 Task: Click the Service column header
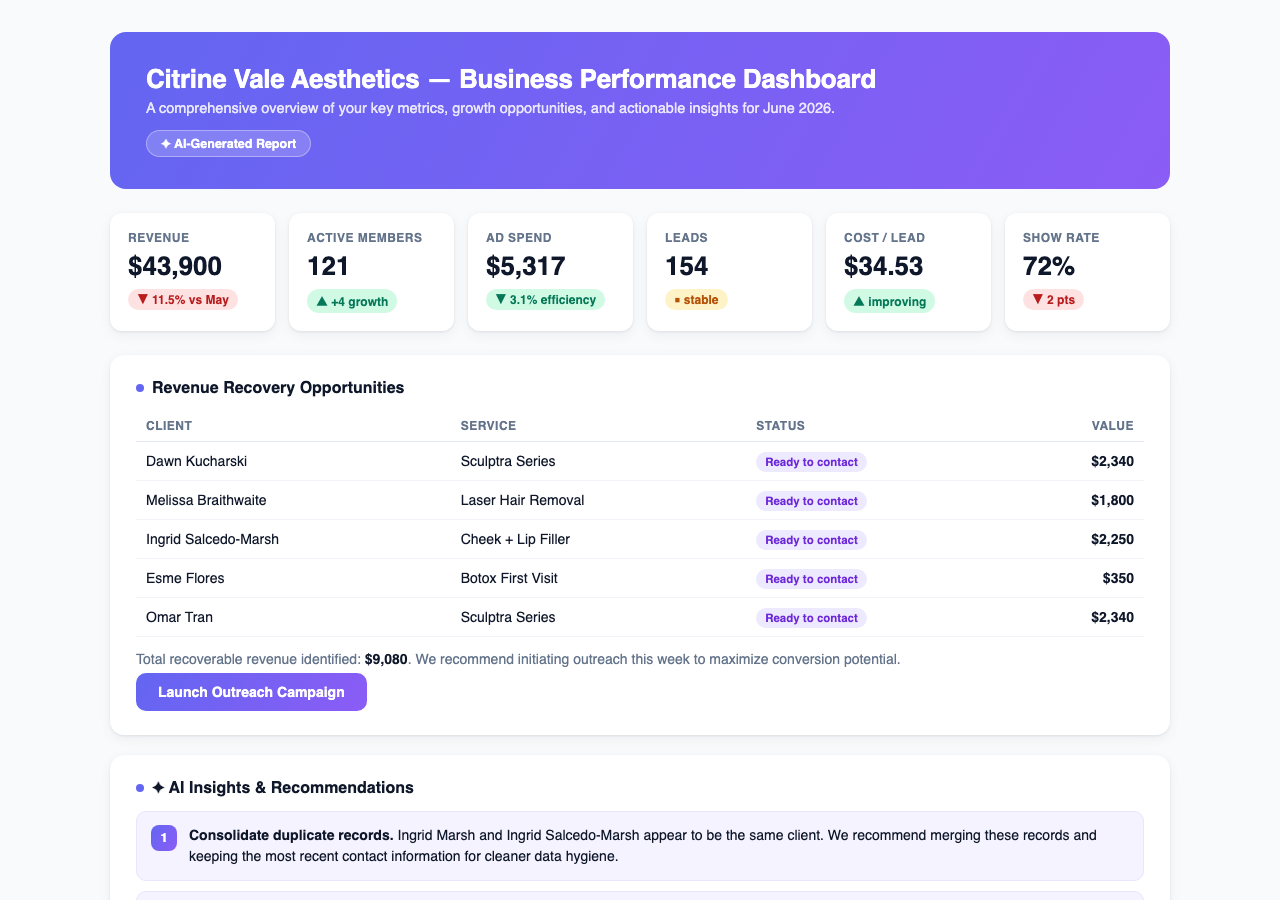tap(488, 426)
